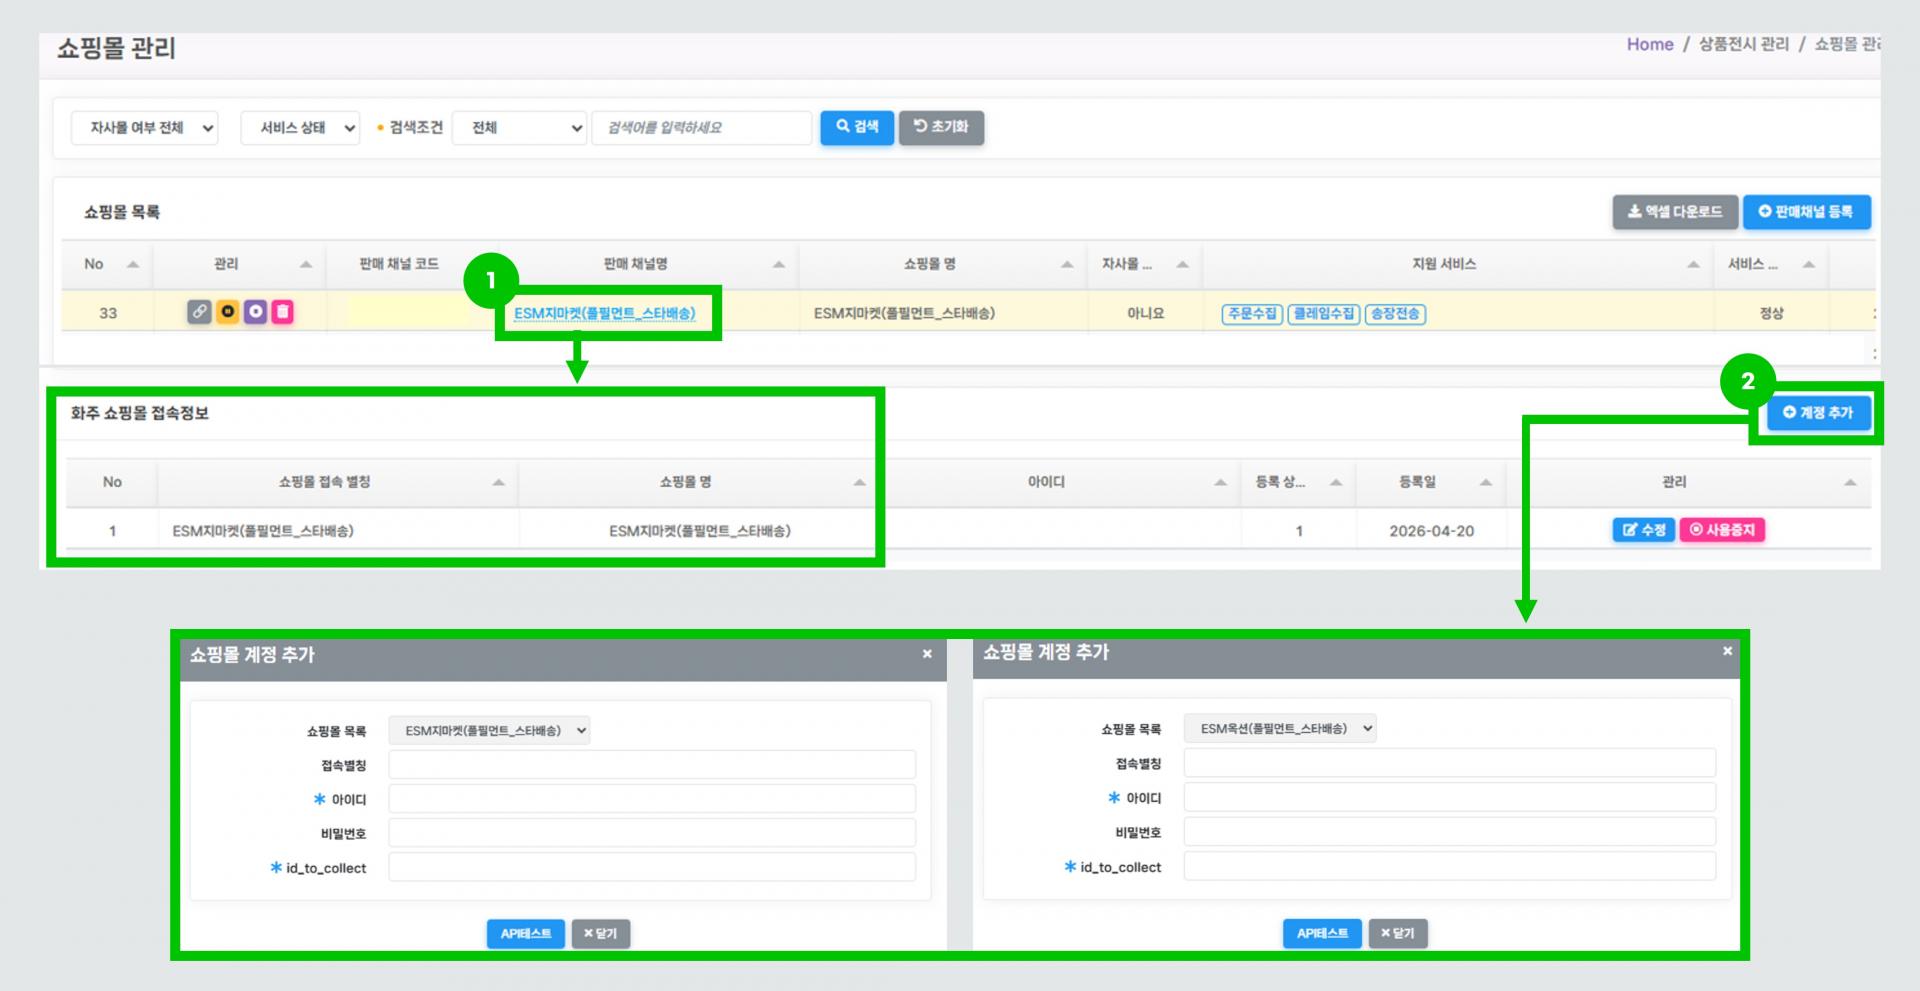Click 수정 edit button for account row

click(x=1643, y=530)
